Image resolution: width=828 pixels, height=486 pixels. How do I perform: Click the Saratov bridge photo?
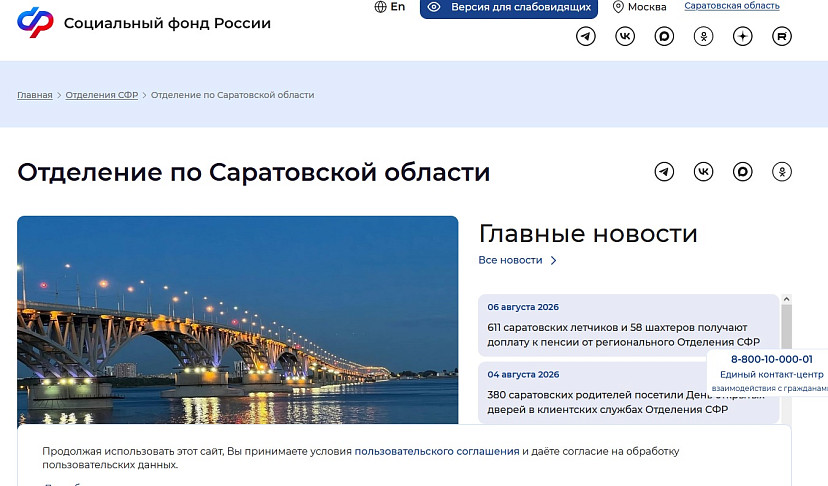pyautogui.click(x=238, y=320)
